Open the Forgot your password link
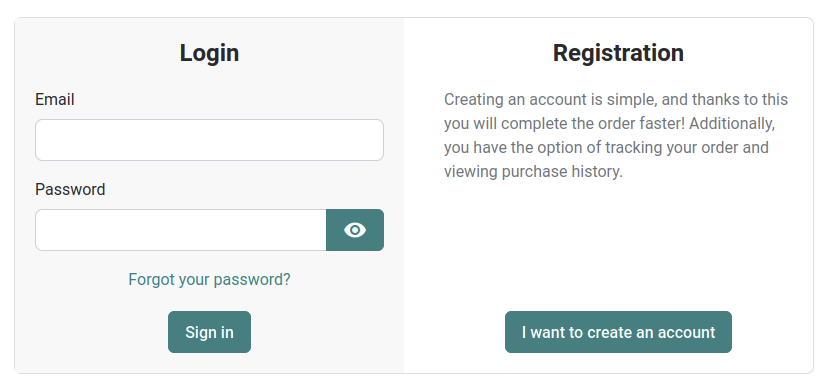Screen dimensions: 819x384 209,280
